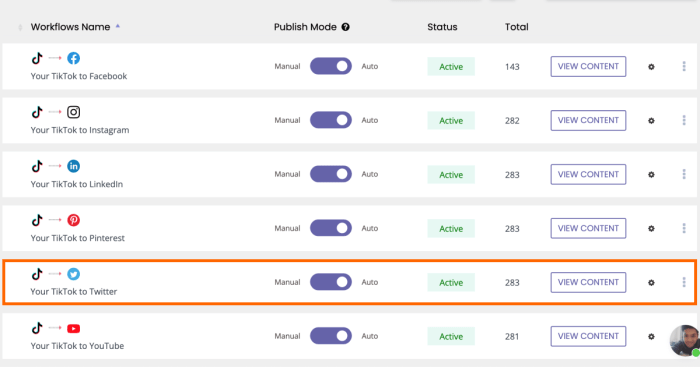This screenshot has width=700, height=367.
Task: Click the Status column header
Action: tap(442, 27)
